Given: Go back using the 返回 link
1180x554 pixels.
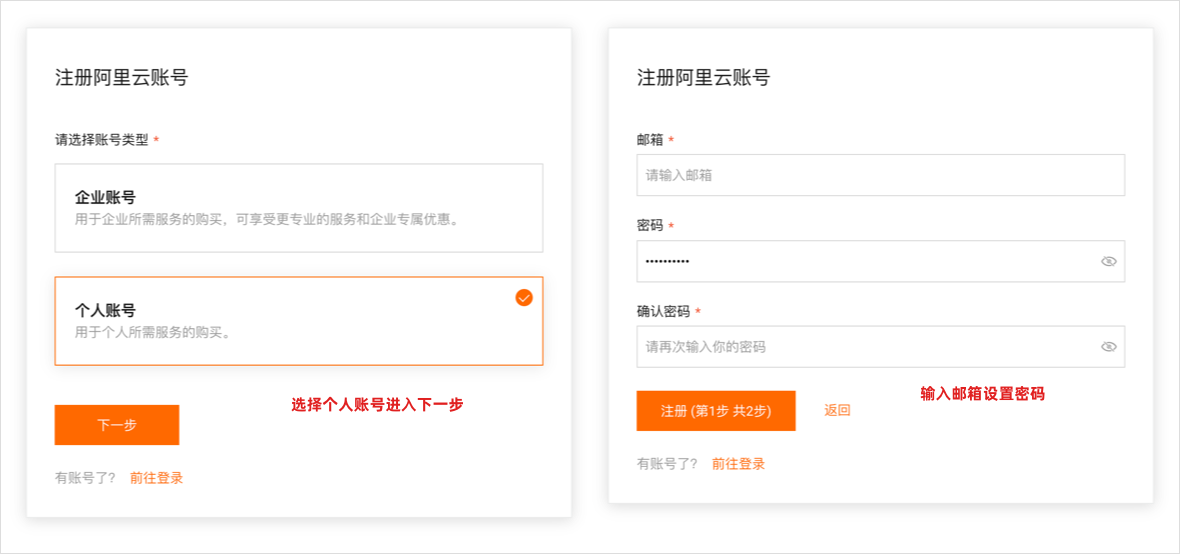Looking at the screenshot, I should pos(837,410).
